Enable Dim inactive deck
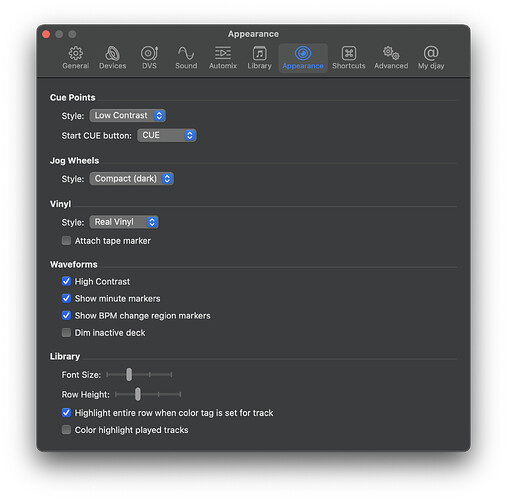Viewport: 507px width, 500px height. 66,332
